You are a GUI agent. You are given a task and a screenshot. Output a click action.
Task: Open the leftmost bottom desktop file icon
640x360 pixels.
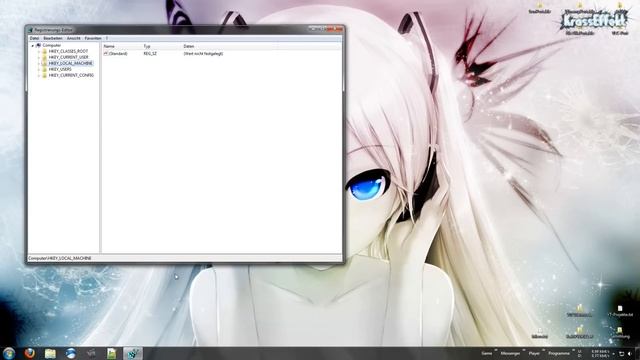pos(540,332)
